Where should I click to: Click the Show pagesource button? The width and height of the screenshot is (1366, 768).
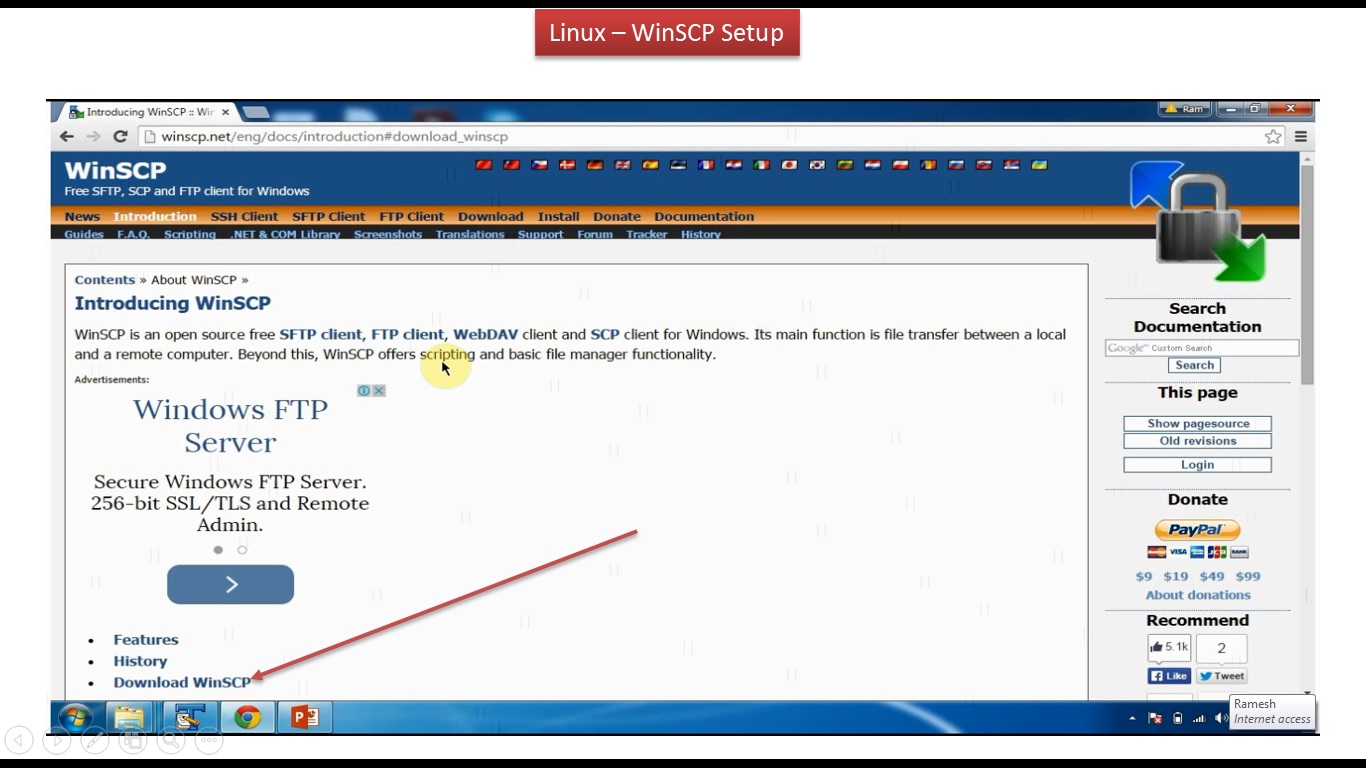1197,424
